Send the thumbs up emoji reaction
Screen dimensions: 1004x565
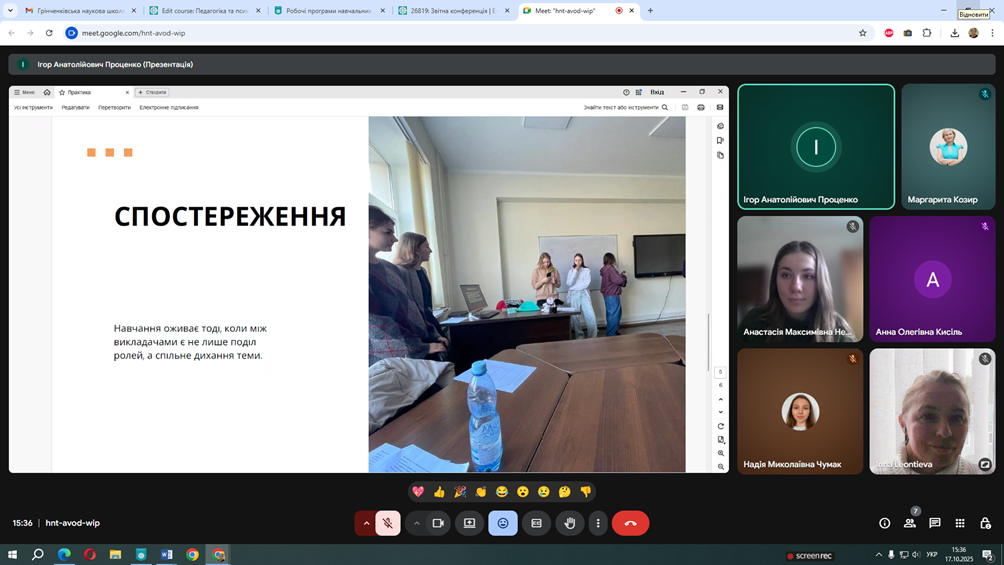(439, 492)
